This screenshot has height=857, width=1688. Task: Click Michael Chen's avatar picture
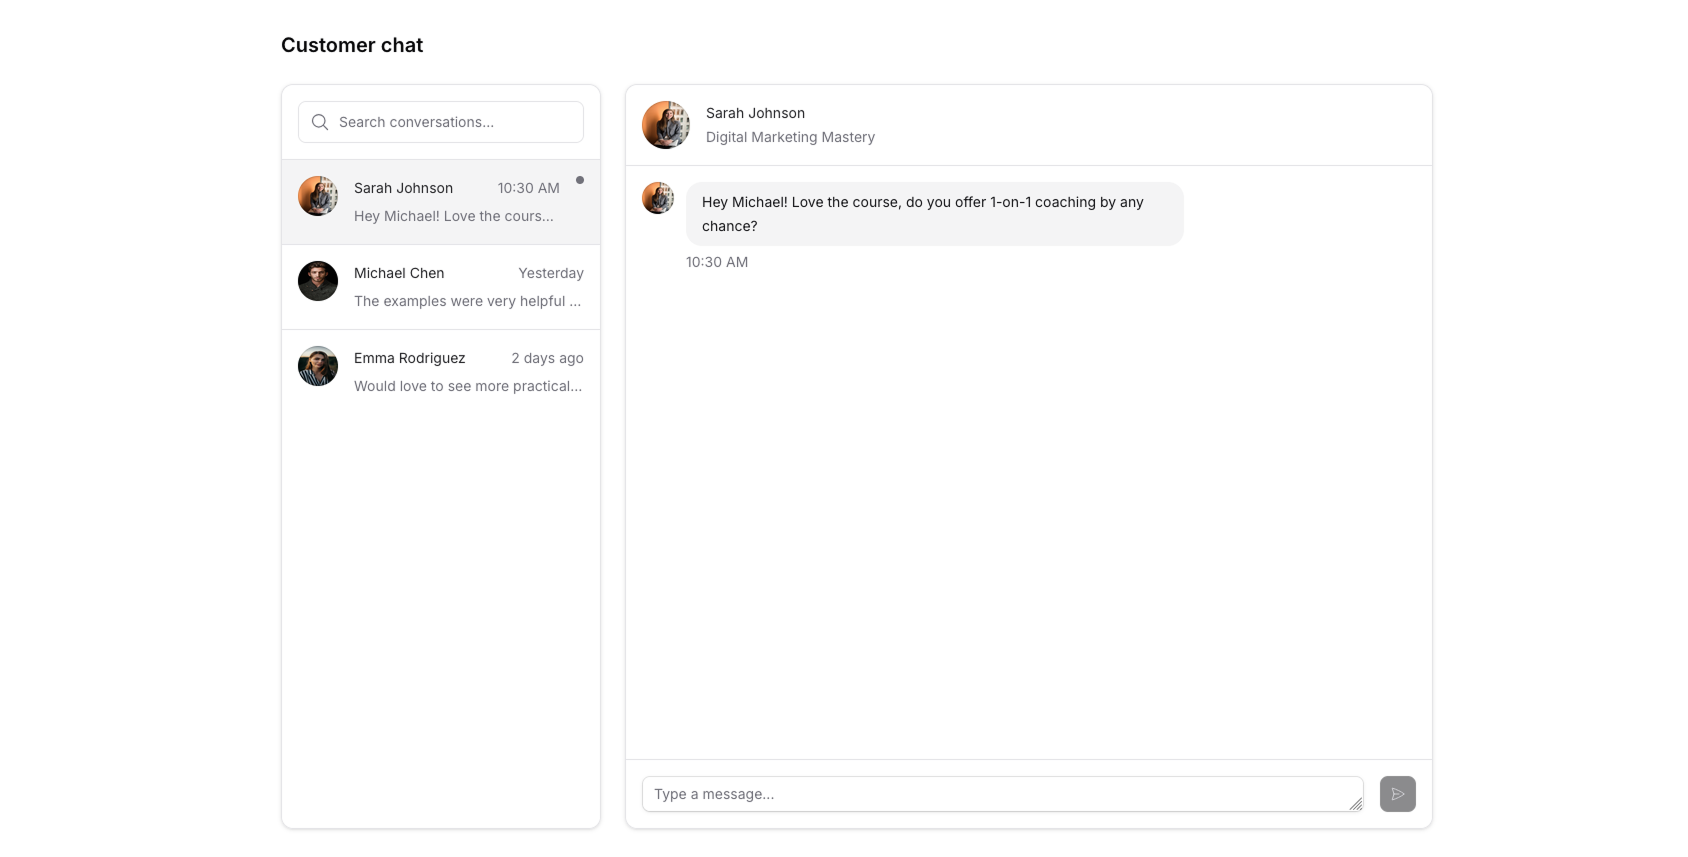tap(318, 281)
